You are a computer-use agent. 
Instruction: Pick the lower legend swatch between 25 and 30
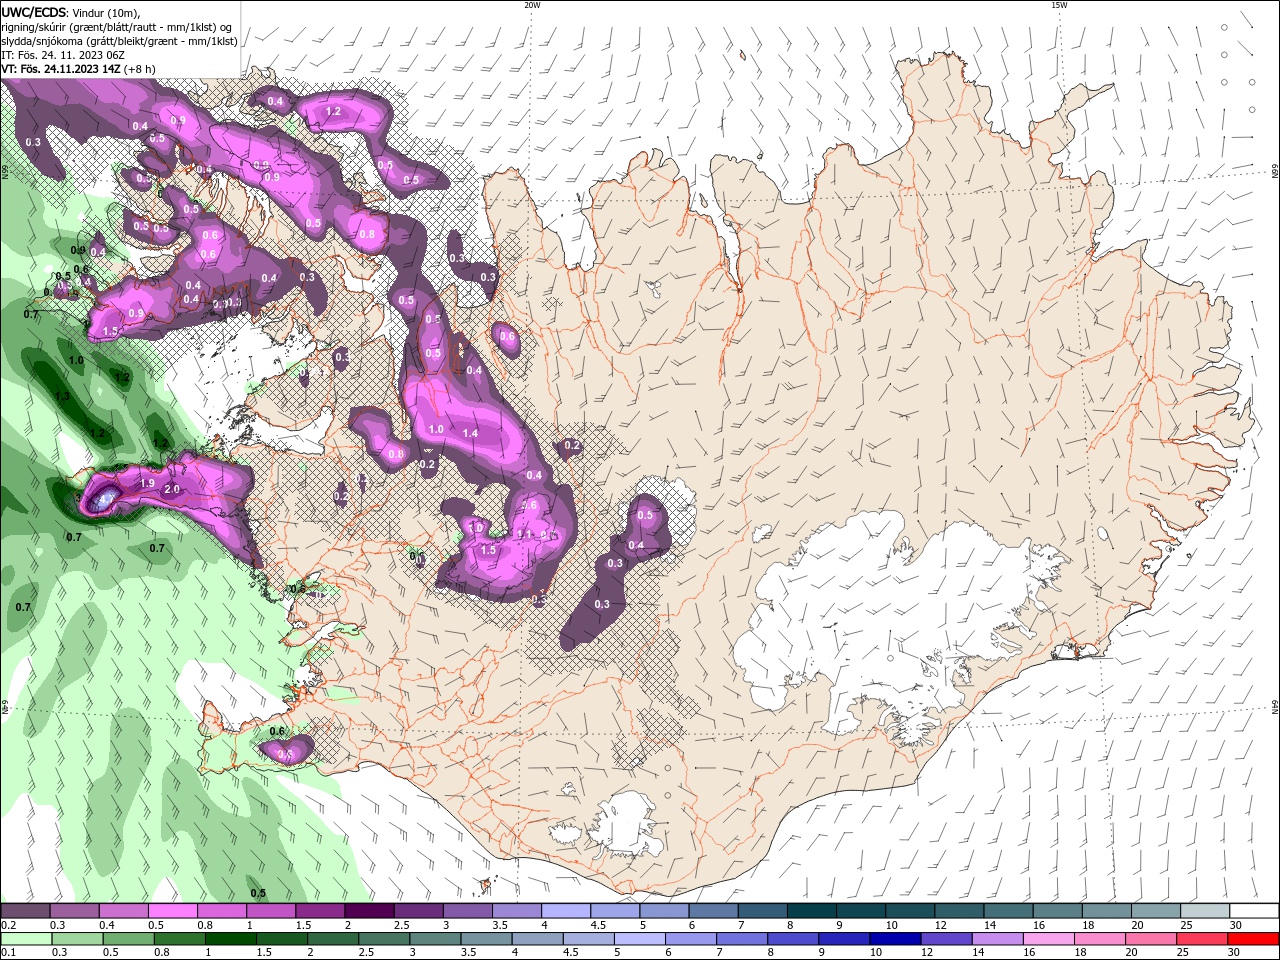click(1203, 939)
